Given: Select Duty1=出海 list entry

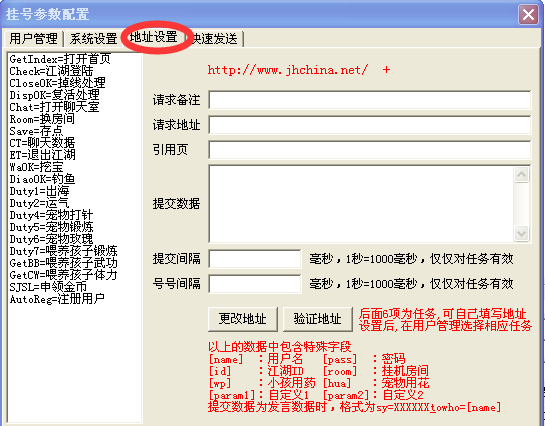Looking at the screenshot, I should (39, 191).
